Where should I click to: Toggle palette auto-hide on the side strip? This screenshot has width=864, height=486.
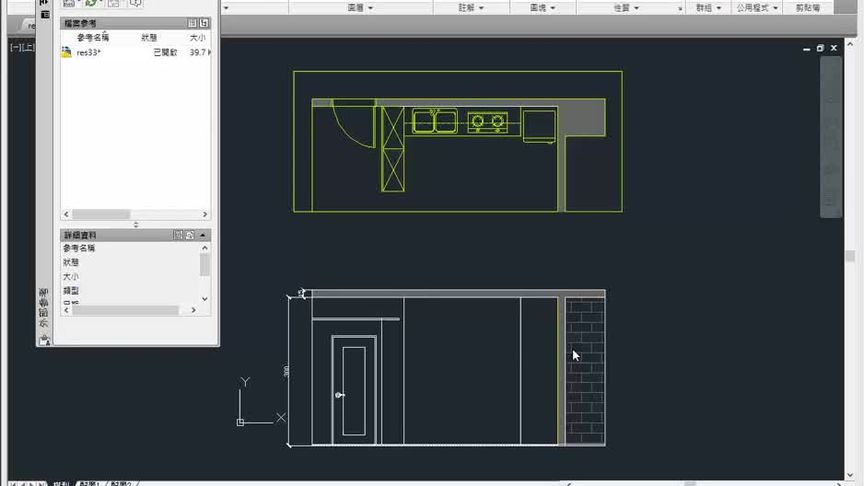[x=44, y=3]
